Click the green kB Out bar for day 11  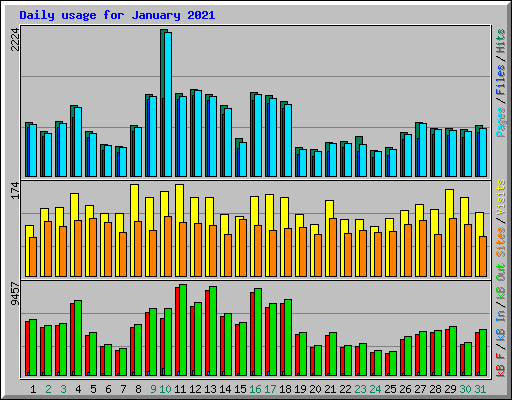coord(183,330)
